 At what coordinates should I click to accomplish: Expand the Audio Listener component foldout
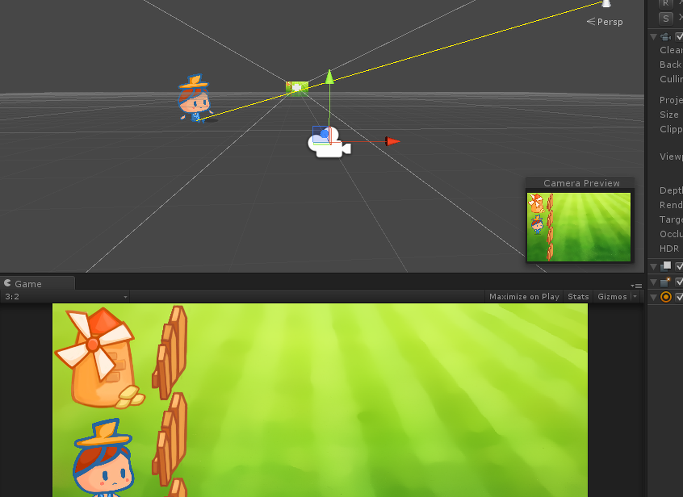click(653, 297)
